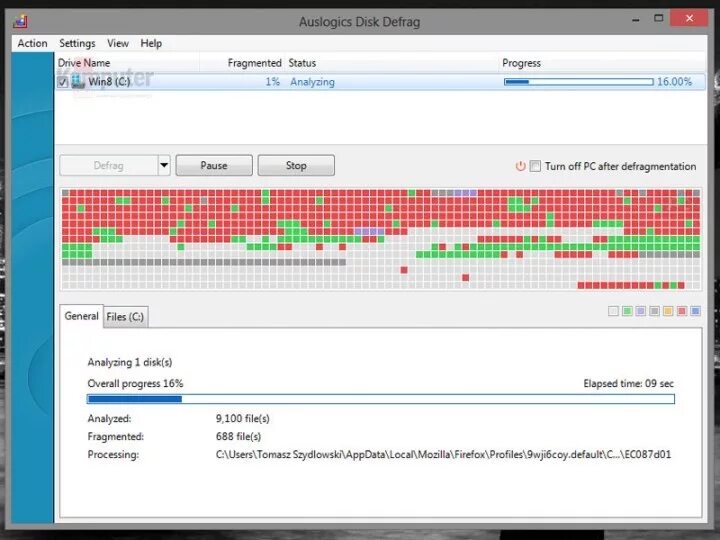Image resolution: width=720 pixels, height=540 pixels.
Task: Open the Action menu
Action: coord(32,43)
